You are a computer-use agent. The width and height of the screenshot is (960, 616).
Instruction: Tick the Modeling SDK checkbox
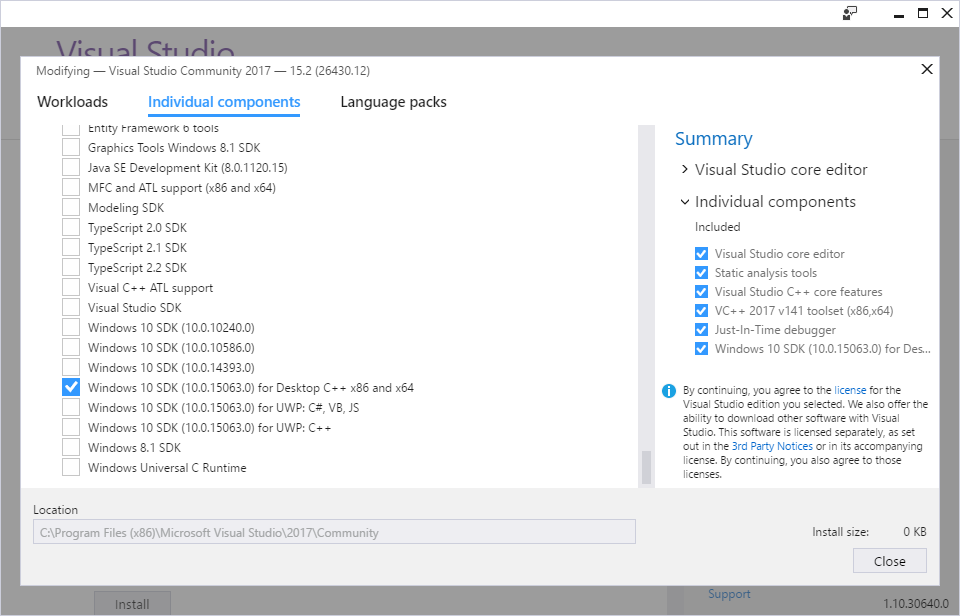click(71, 208)
